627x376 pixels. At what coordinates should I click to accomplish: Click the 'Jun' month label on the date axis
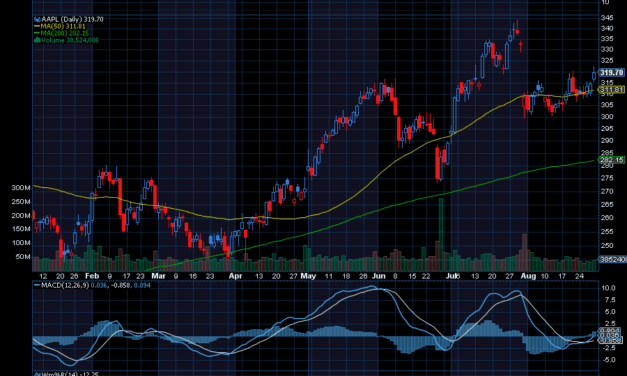[x=378, y=276]
